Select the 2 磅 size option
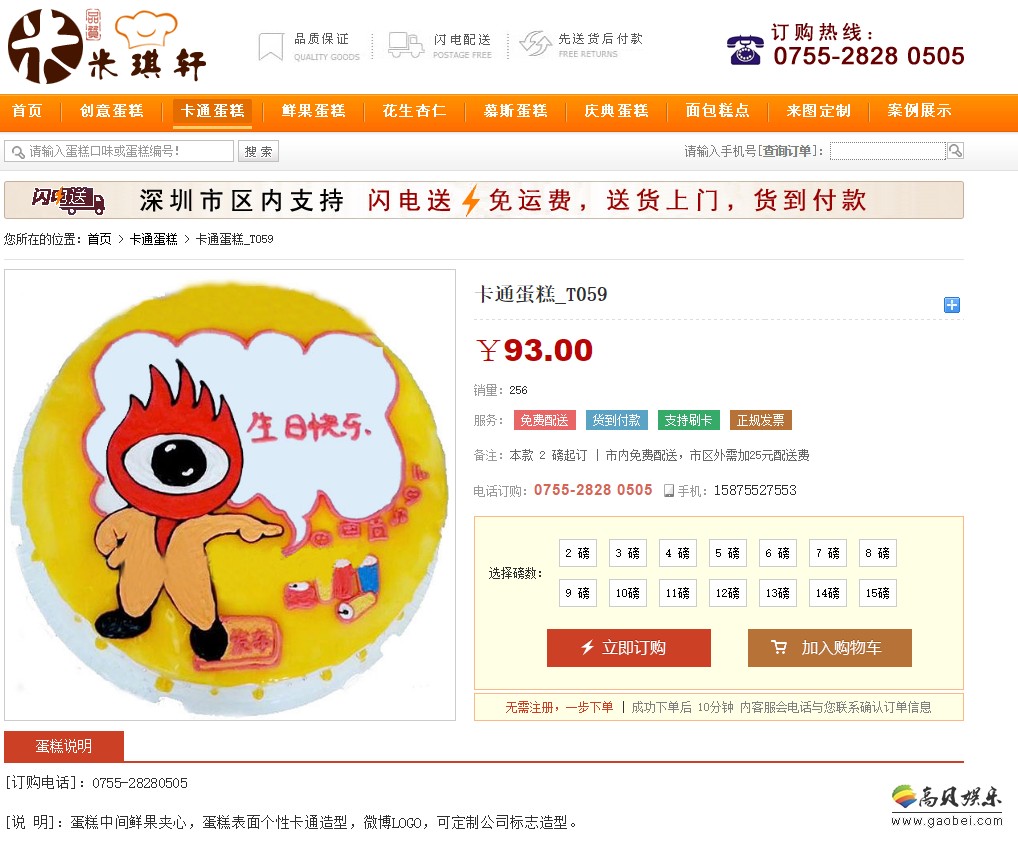Viewport: 1018px width, 844px height. (x=577, y=553)
